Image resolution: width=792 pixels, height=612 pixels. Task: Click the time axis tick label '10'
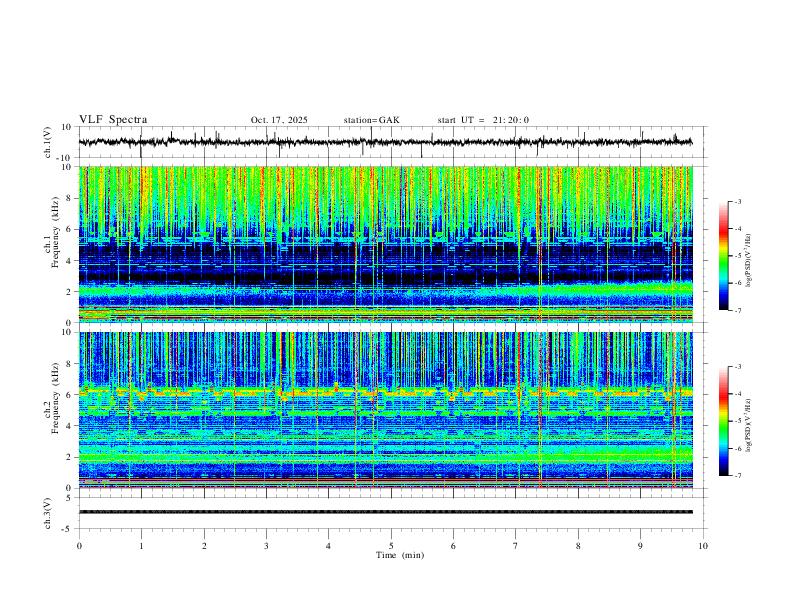(x=703, y=546)
